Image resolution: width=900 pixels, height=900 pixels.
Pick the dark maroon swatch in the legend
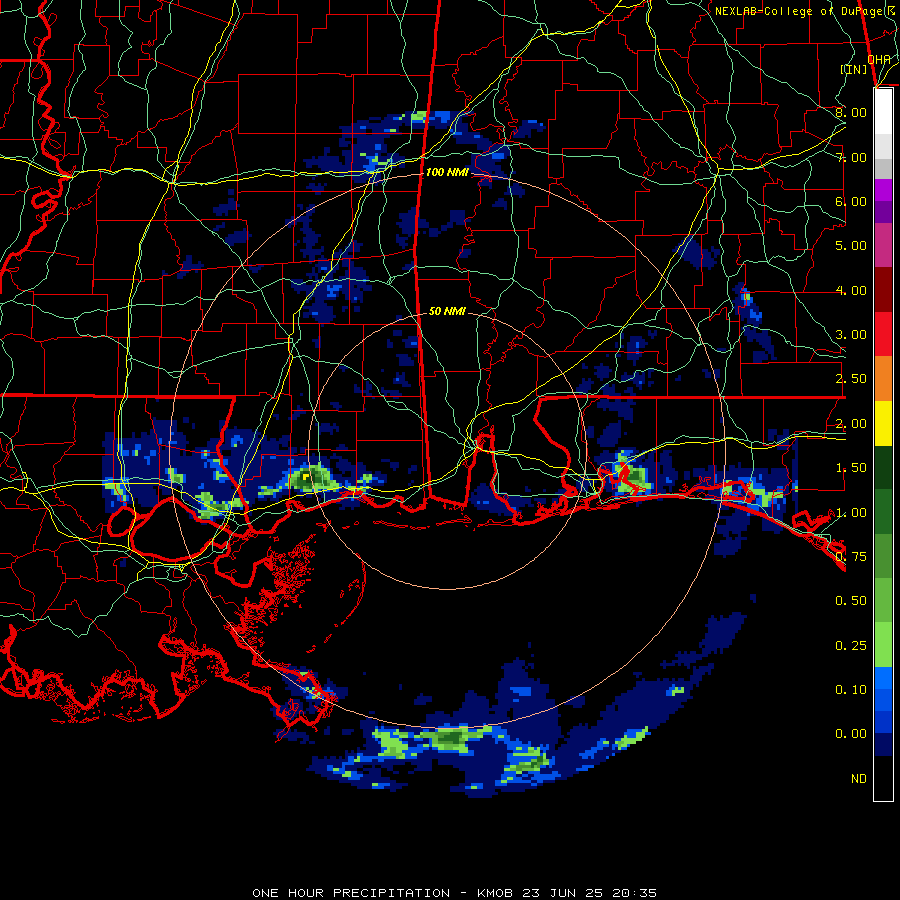(883, 290)
